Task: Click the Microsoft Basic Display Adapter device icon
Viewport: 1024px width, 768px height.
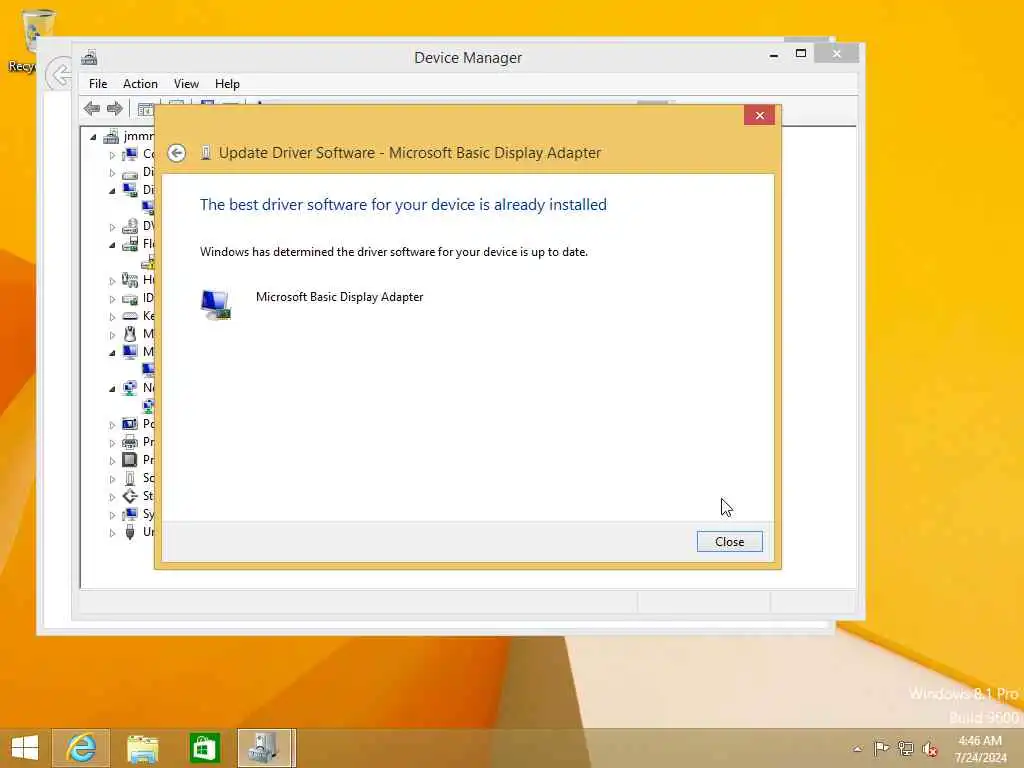Action: click(216, 305)
